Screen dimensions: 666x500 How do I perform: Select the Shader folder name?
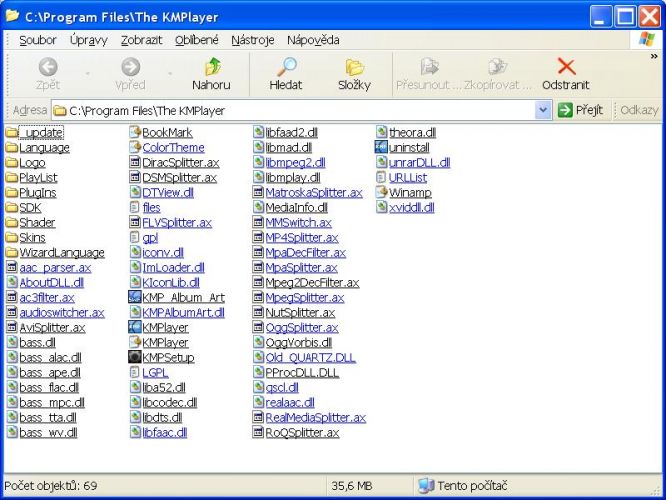tap(37, 223)
